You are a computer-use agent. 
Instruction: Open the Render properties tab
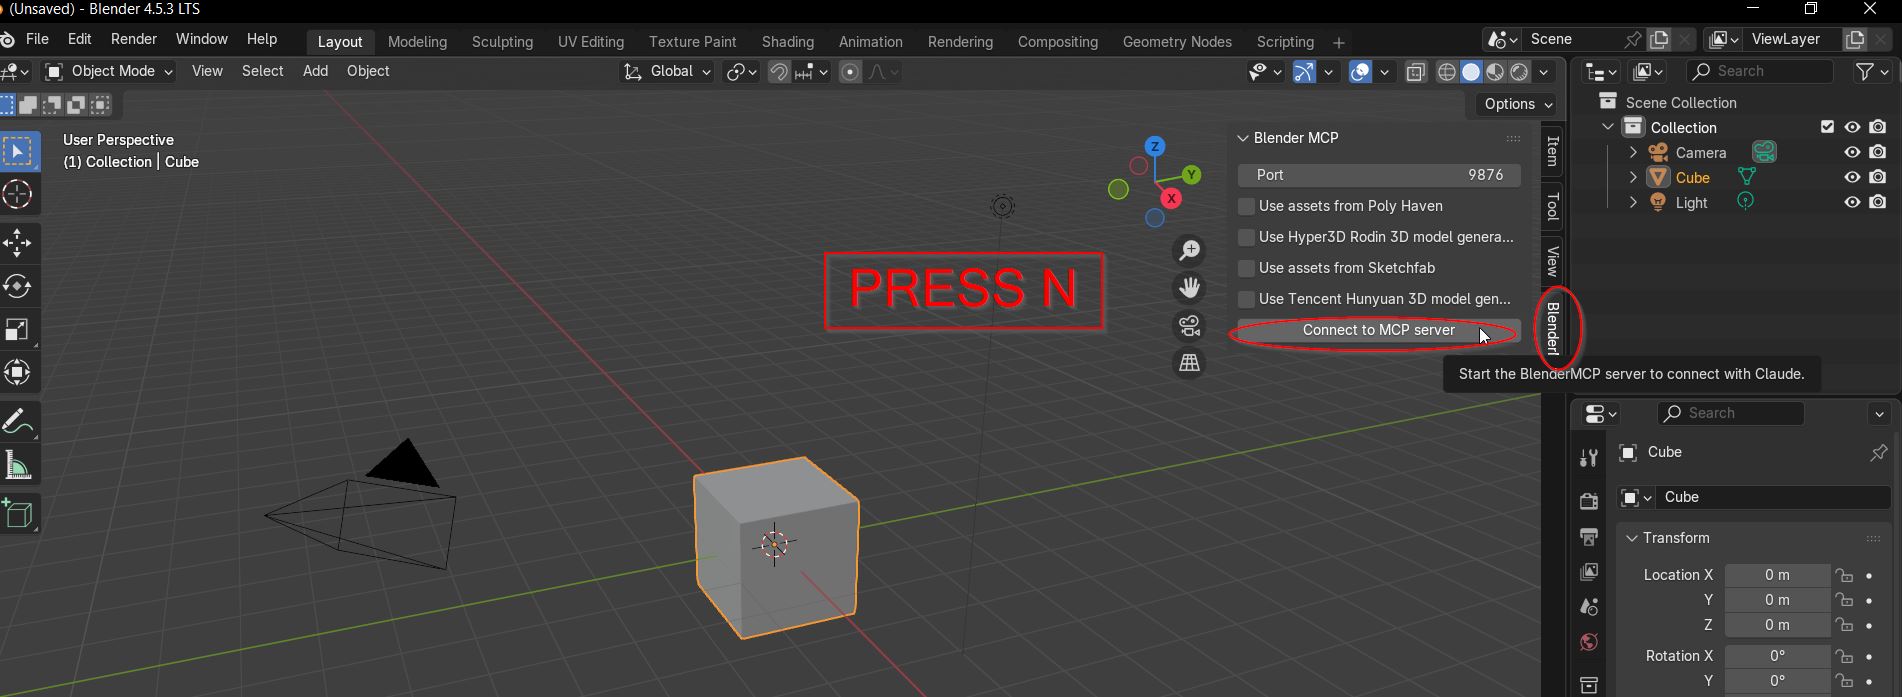pyautogui.click(x=1588, y=501)
